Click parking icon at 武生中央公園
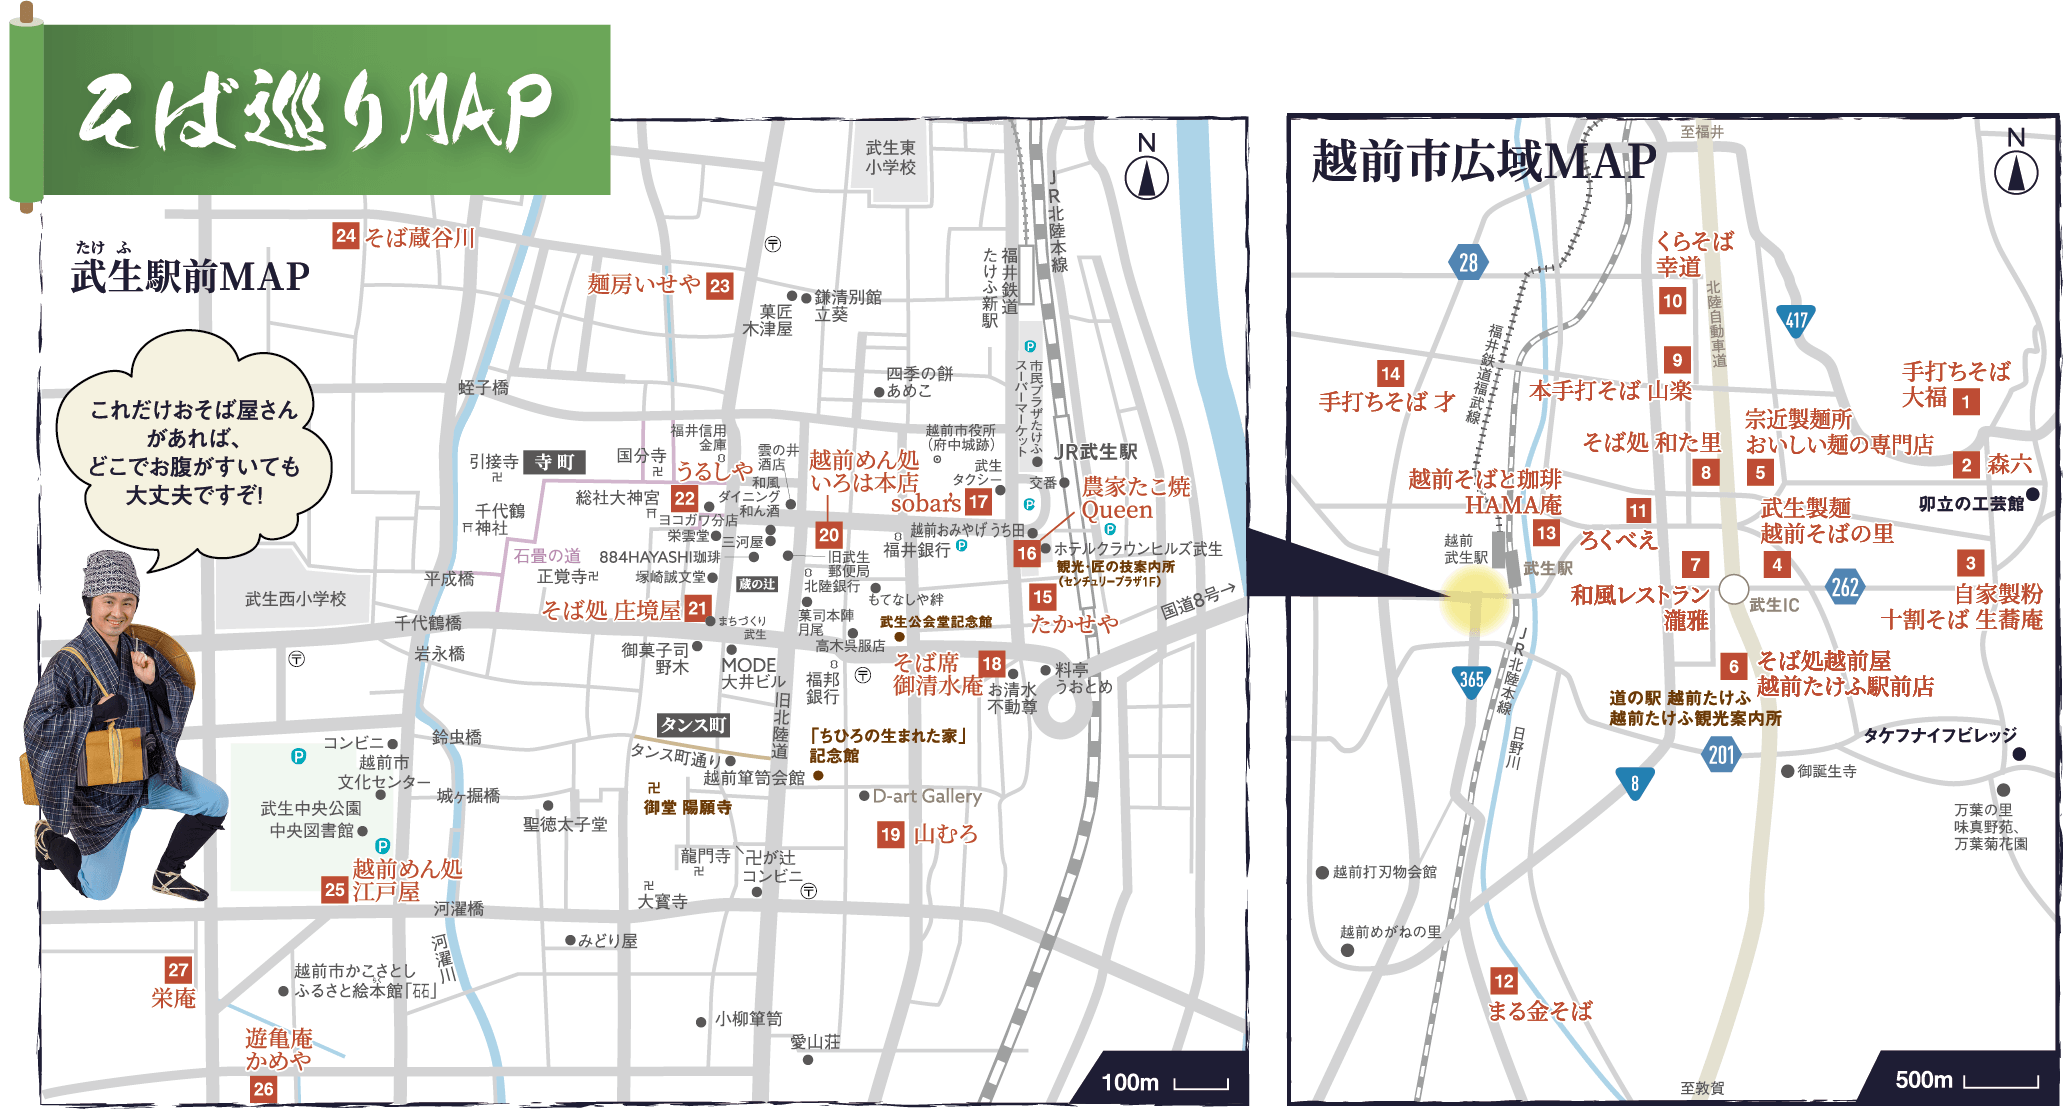This screenshot has width=2063, height=1109. point(298,756)
